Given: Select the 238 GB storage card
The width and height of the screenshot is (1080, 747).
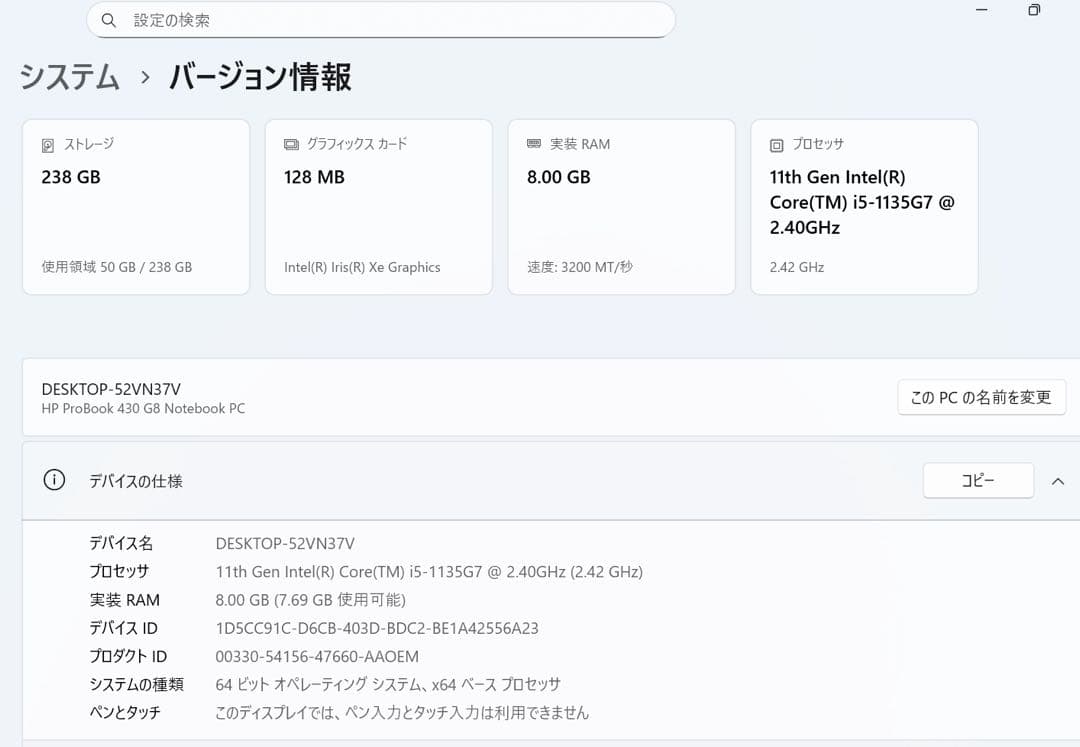Looking at the screenshot, I should tap(135, 206).
